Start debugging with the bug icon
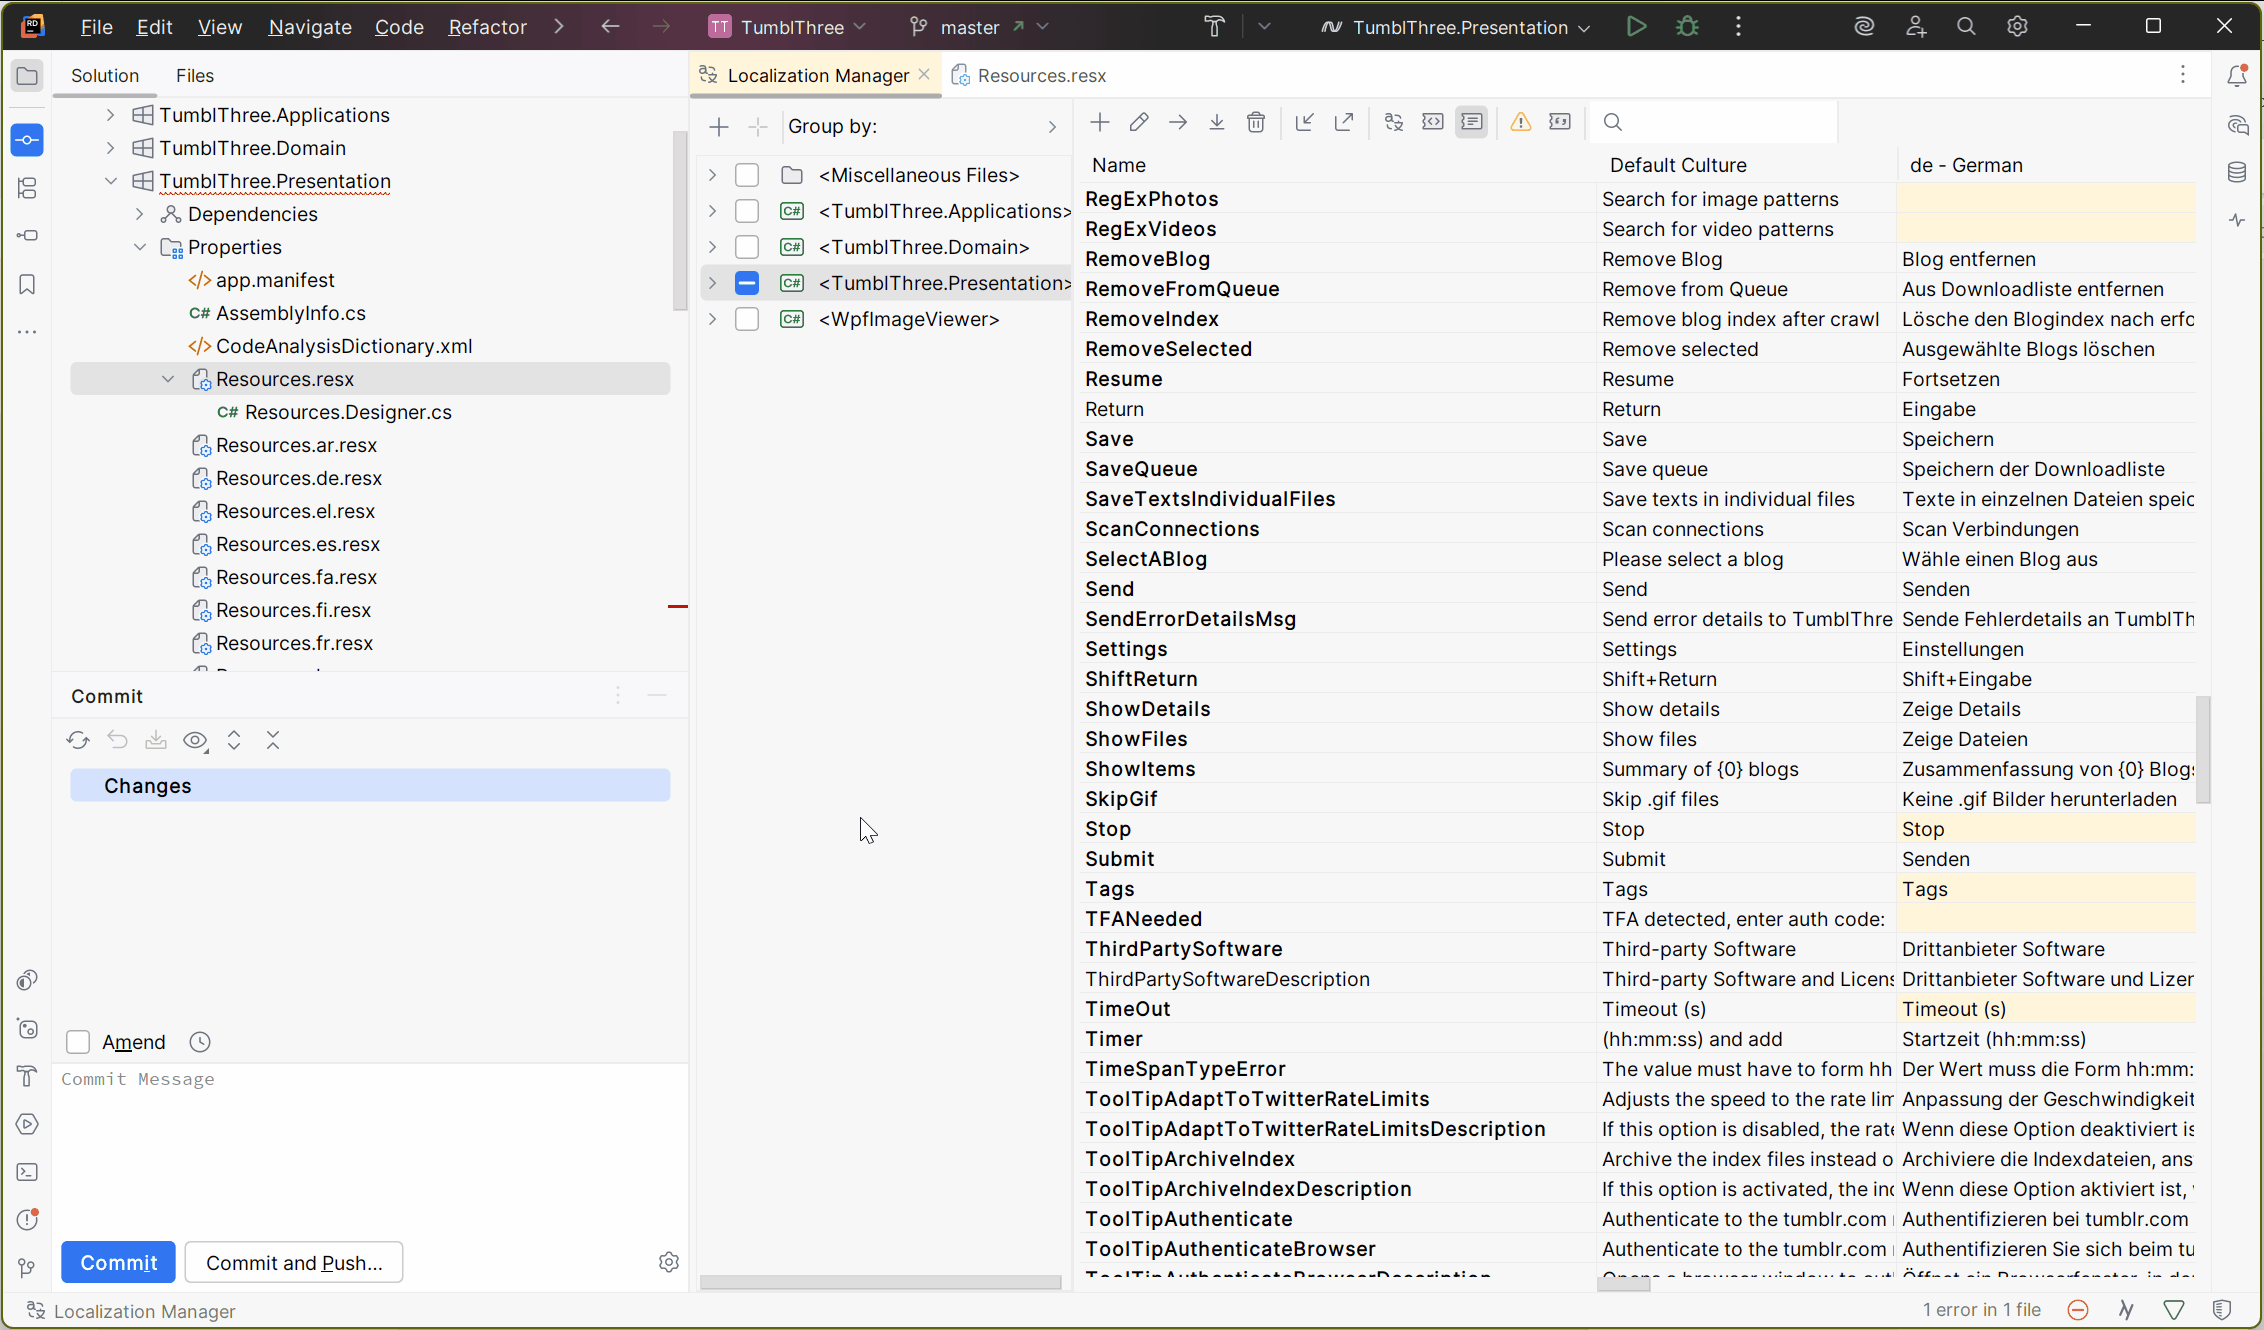Viewport: 2264px width, 1330px height. click(x=1688, y=27)
